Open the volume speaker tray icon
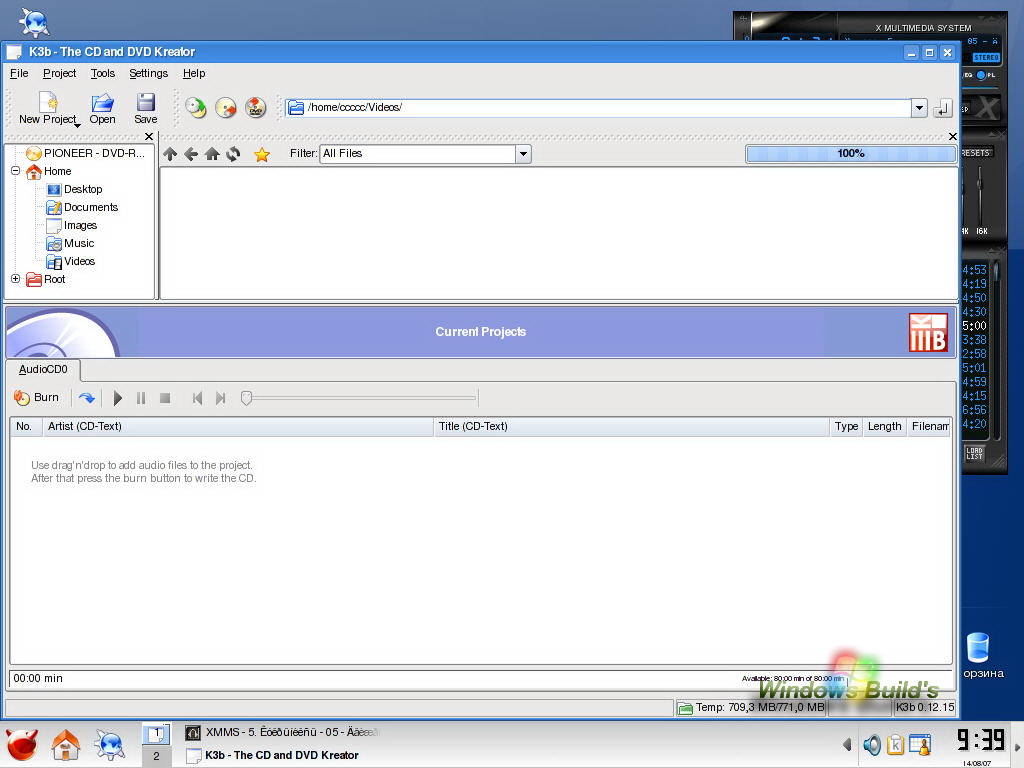The width and height of the screenshot is (1024, 768). click(x=872, y=744)
